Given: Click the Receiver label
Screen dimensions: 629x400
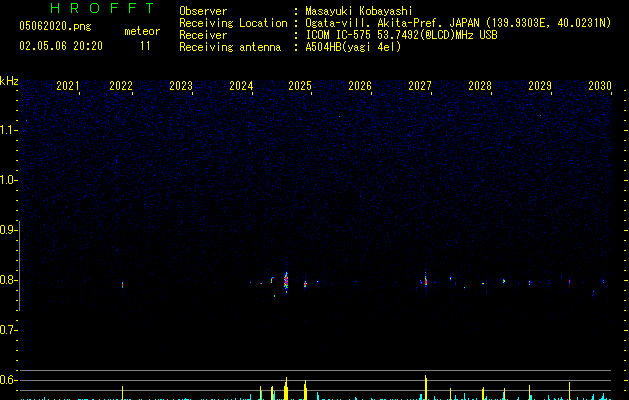Looking at the screenshot, I should [x=203, y=35].
